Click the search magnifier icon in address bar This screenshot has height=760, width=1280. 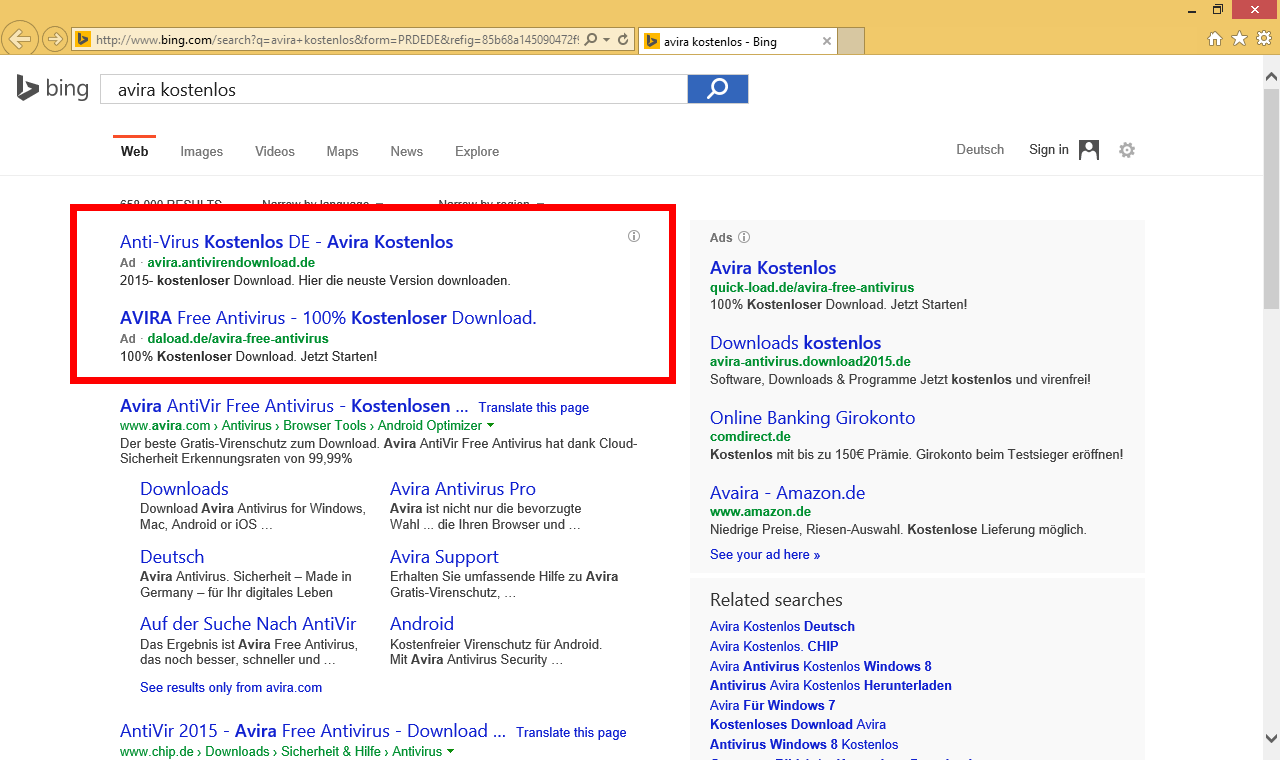(590, 40)
